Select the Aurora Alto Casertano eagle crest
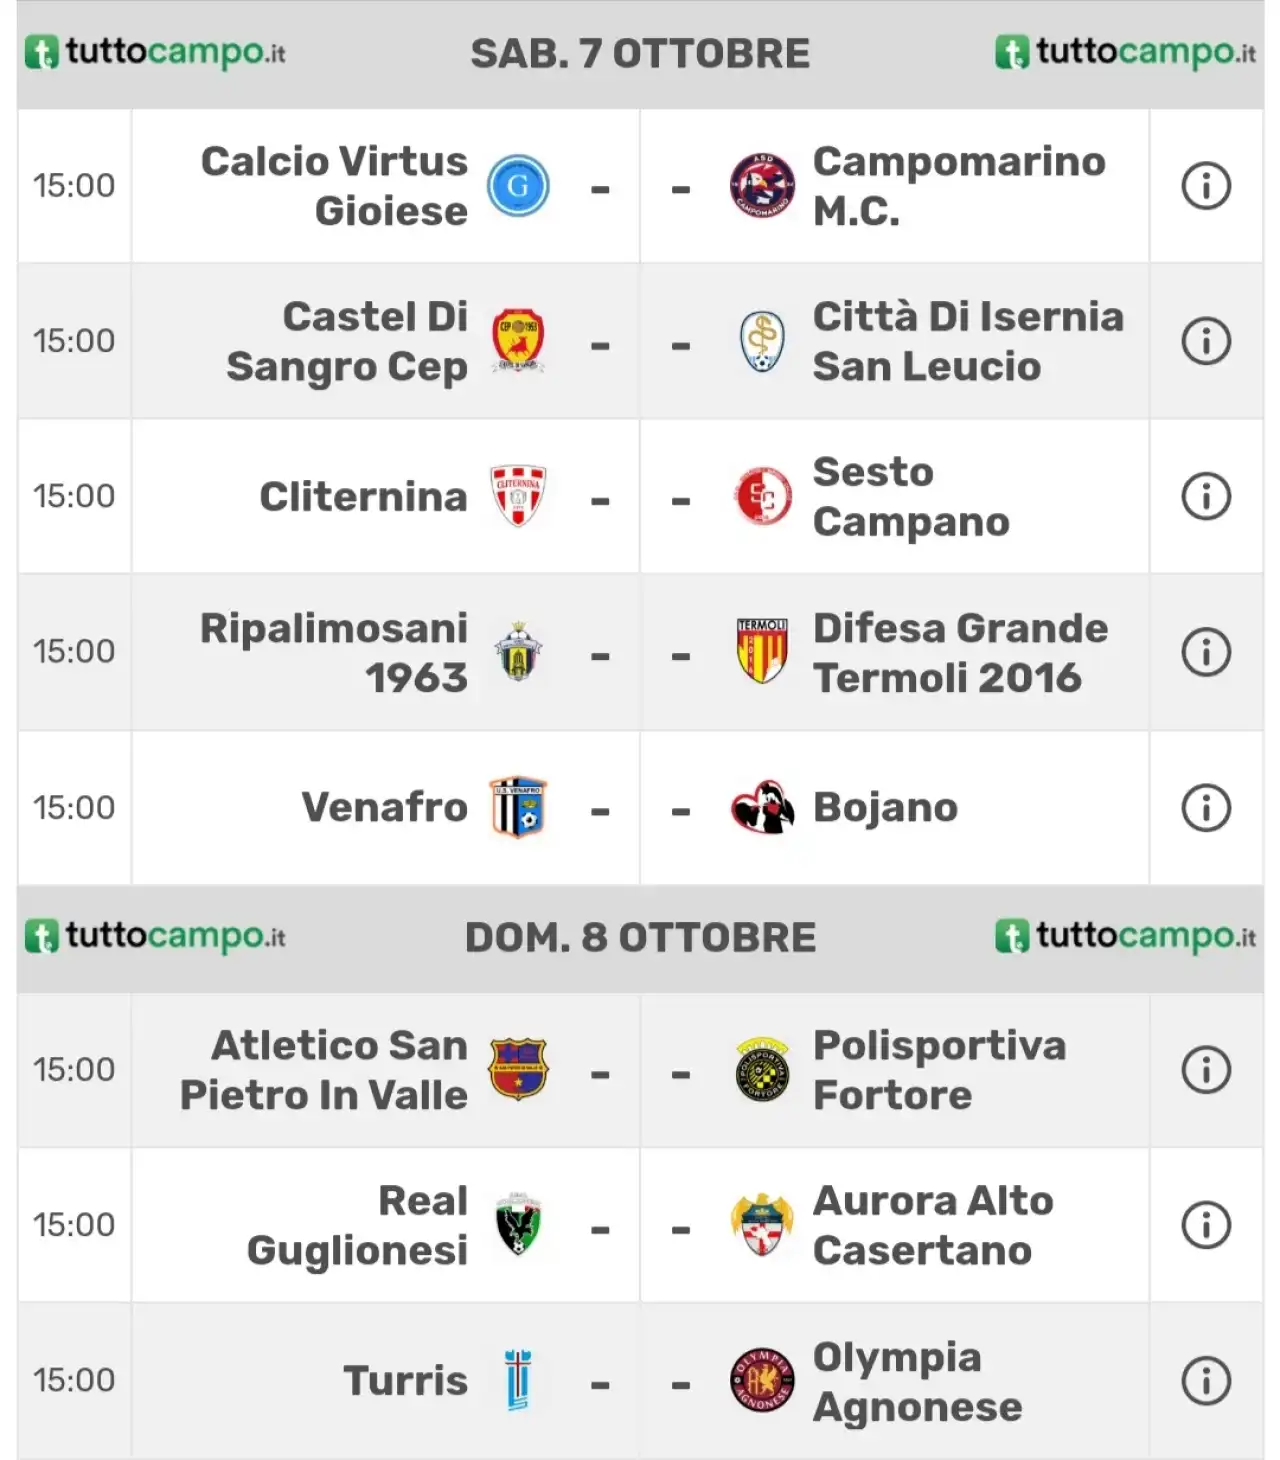 pos(762,1225)
